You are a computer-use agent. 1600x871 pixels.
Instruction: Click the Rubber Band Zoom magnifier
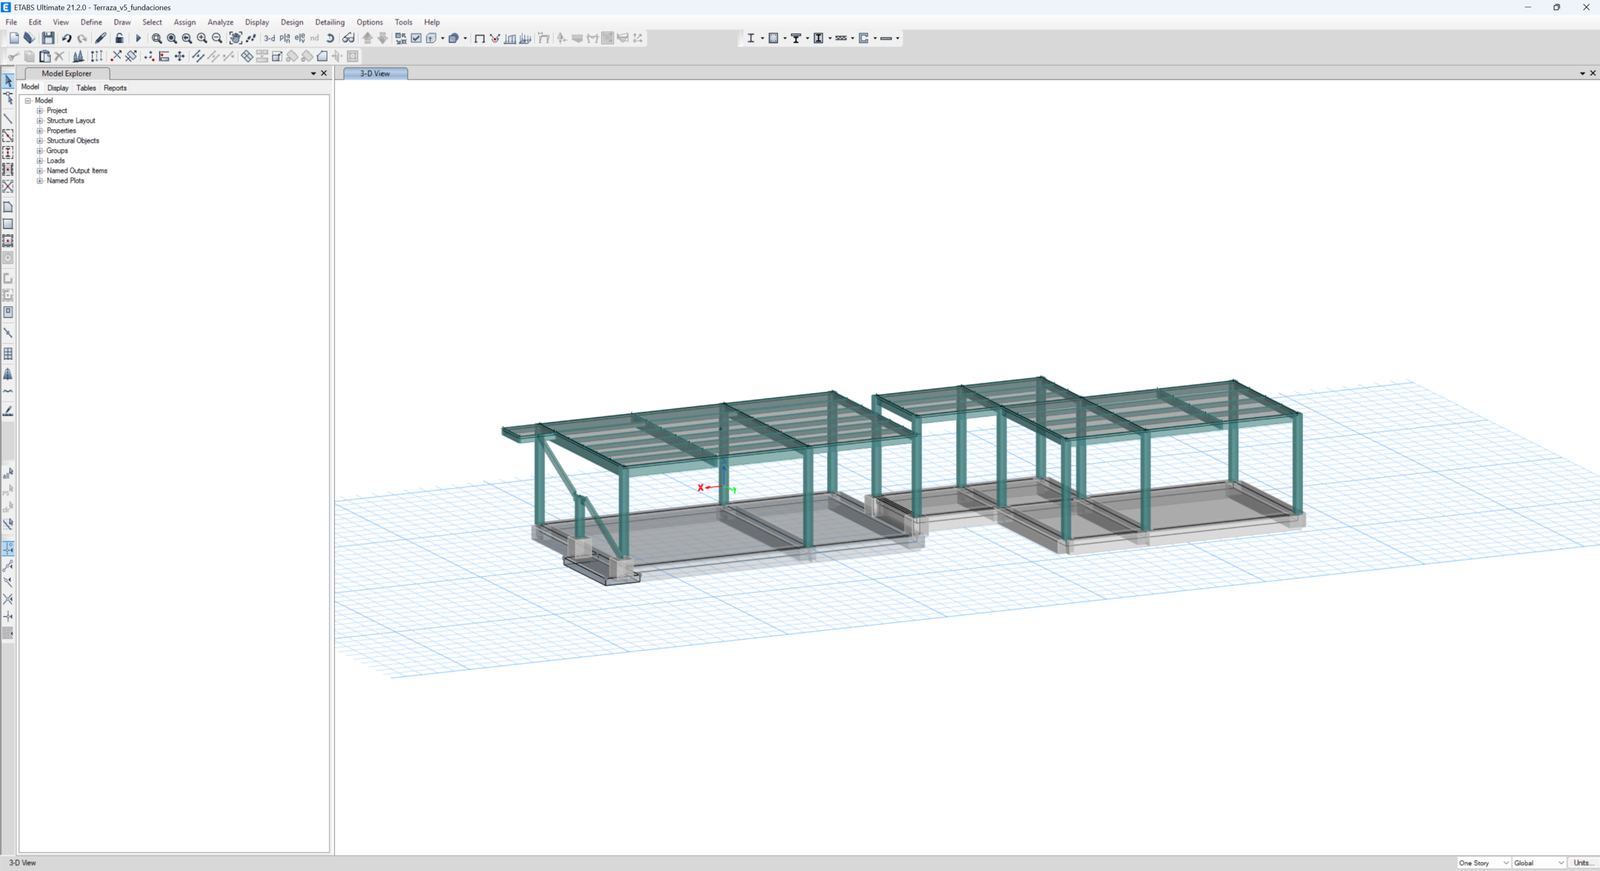pyautogui.click(x=156, y=38)
